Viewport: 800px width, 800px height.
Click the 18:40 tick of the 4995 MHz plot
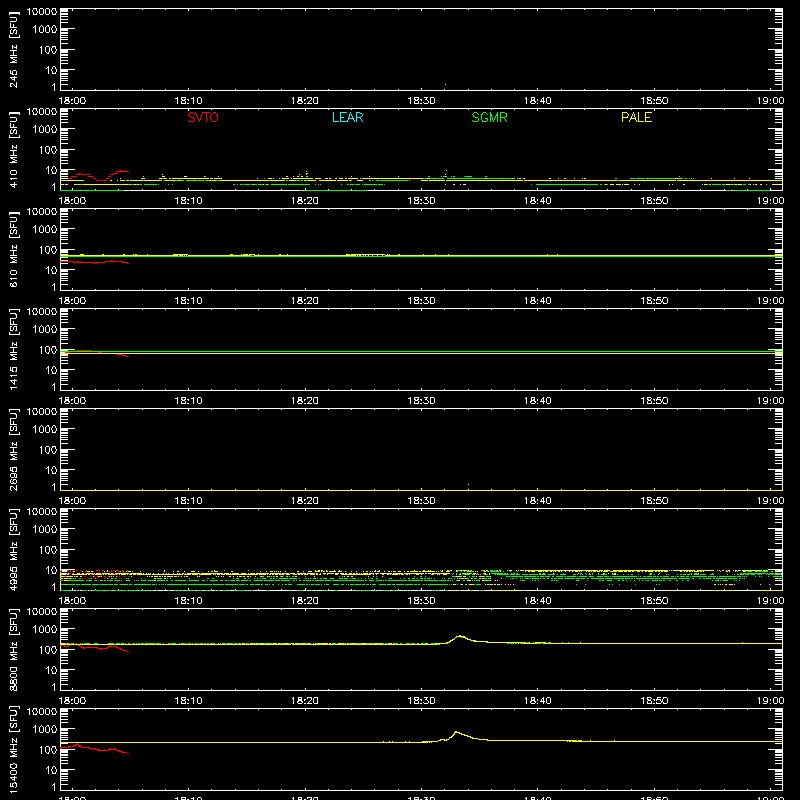538,601
